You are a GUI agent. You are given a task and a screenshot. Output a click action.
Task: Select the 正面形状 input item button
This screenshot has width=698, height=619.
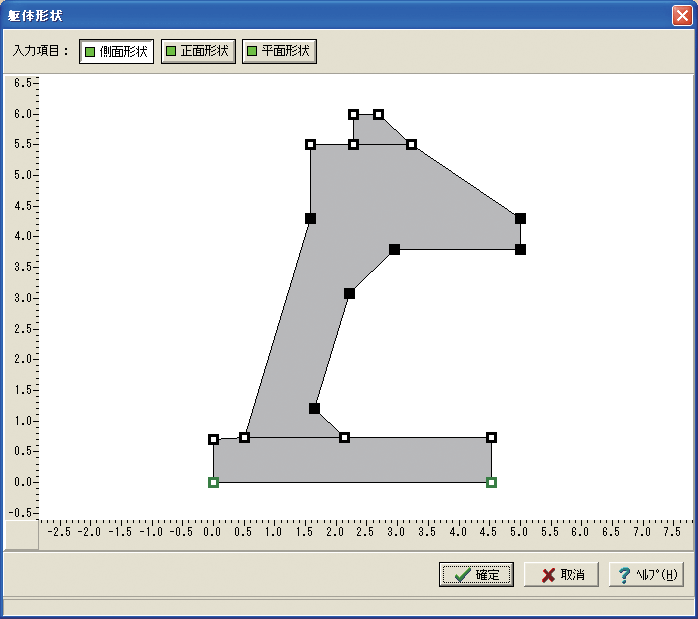198,52
